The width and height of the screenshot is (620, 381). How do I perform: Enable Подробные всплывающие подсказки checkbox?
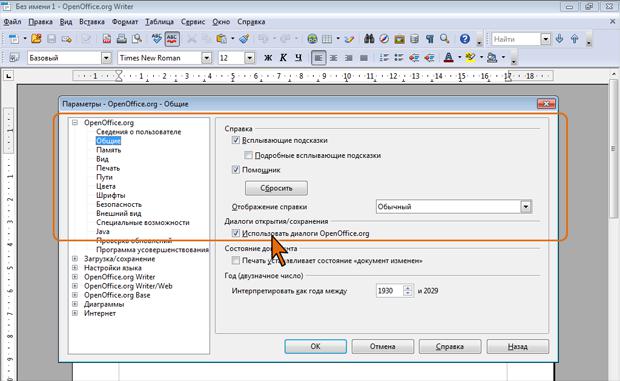248,155
